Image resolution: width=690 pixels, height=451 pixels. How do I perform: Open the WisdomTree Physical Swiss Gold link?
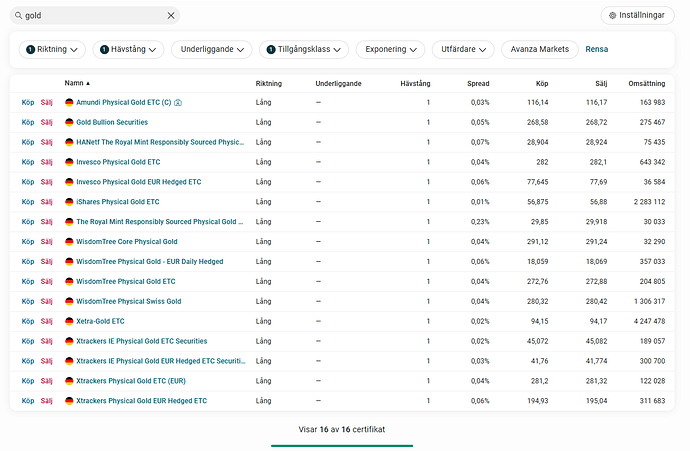click(x=128, y=301)
